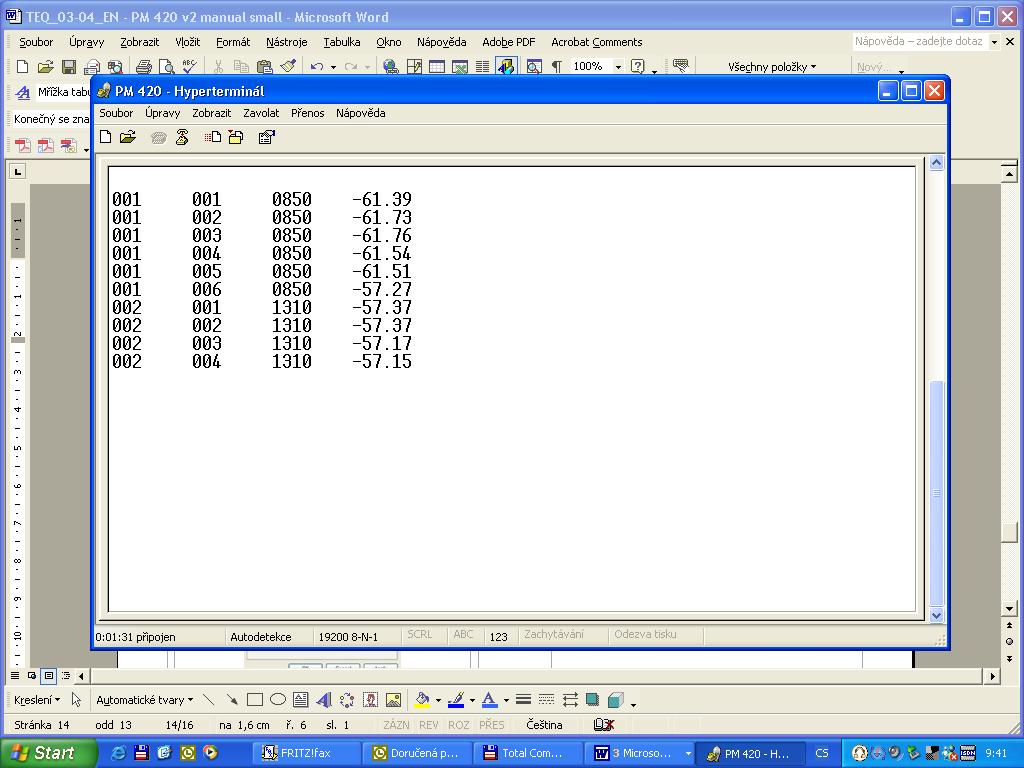Screen dimensions: 1024x768
Task: Click the Font Color A swatch
Action: (x=489, y=700)
